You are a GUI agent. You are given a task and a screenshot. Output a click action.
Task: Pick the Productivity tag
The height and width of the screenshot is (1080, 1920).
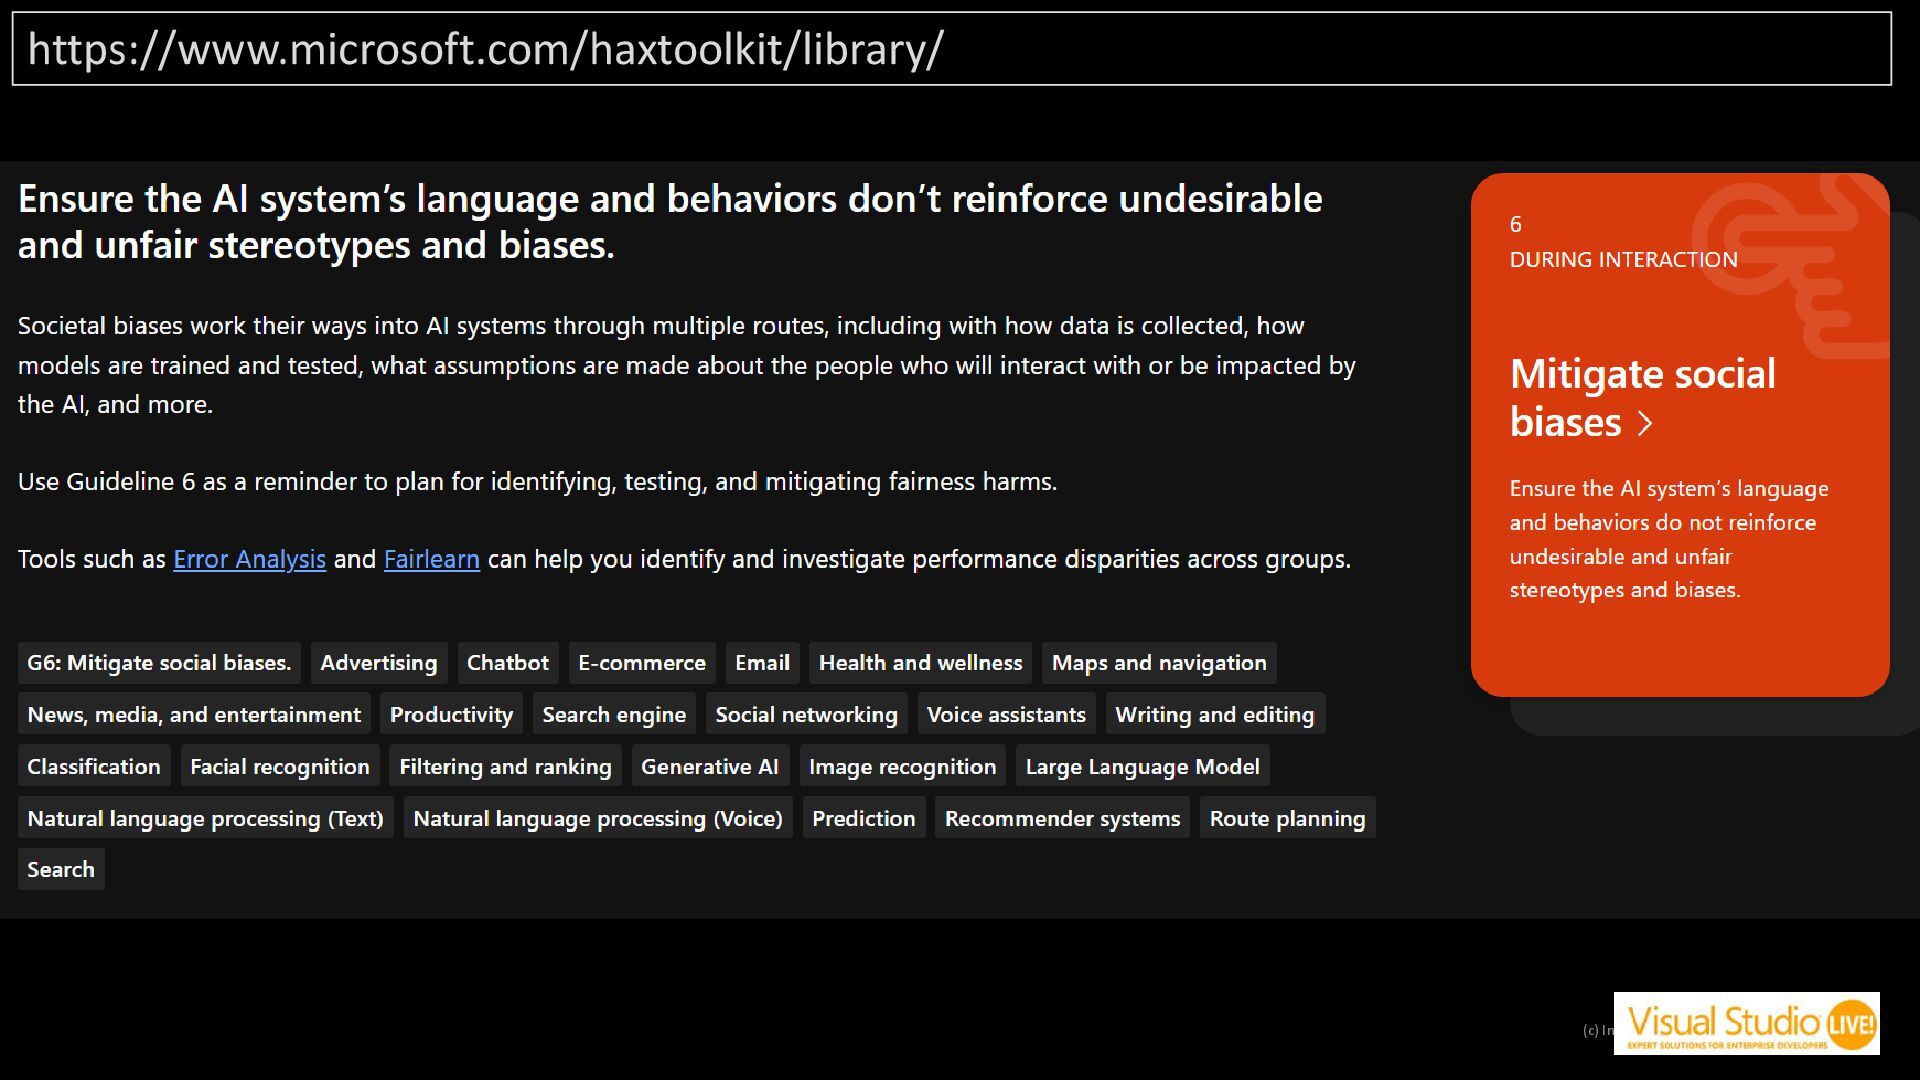tap(451, 714)
